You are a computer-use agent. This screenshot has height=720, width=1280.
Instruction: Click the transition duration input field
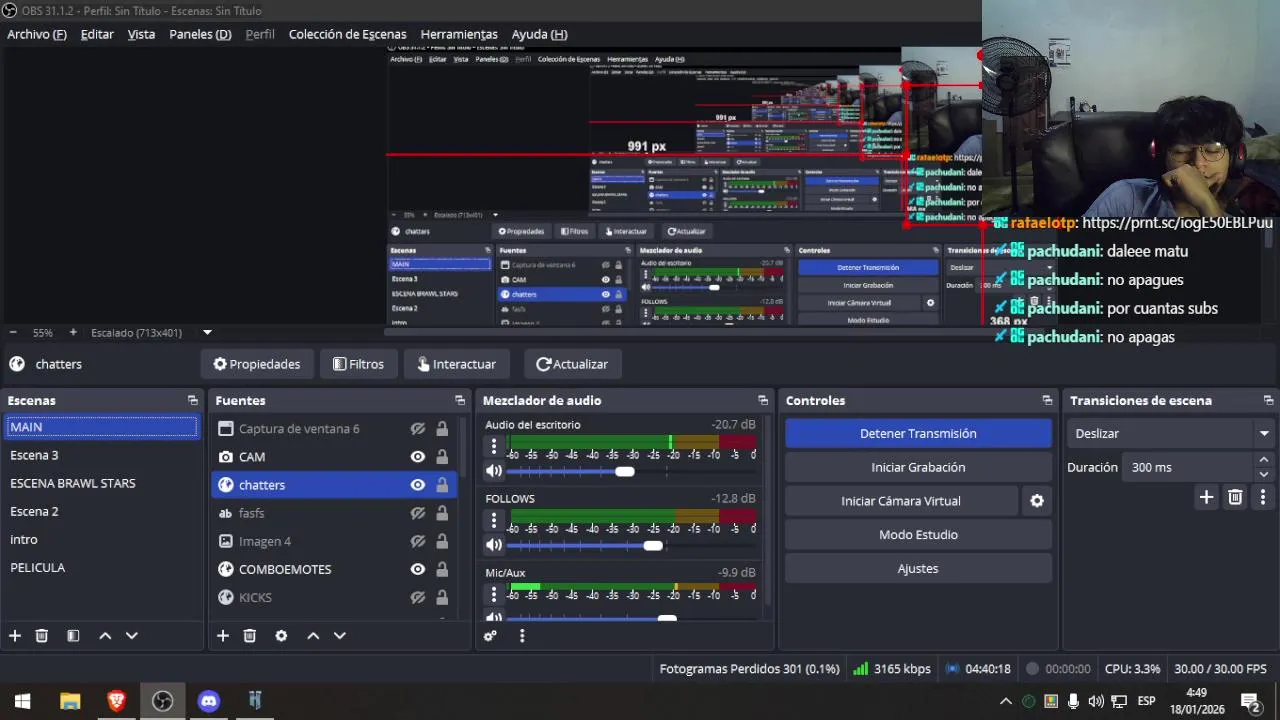1187,467
